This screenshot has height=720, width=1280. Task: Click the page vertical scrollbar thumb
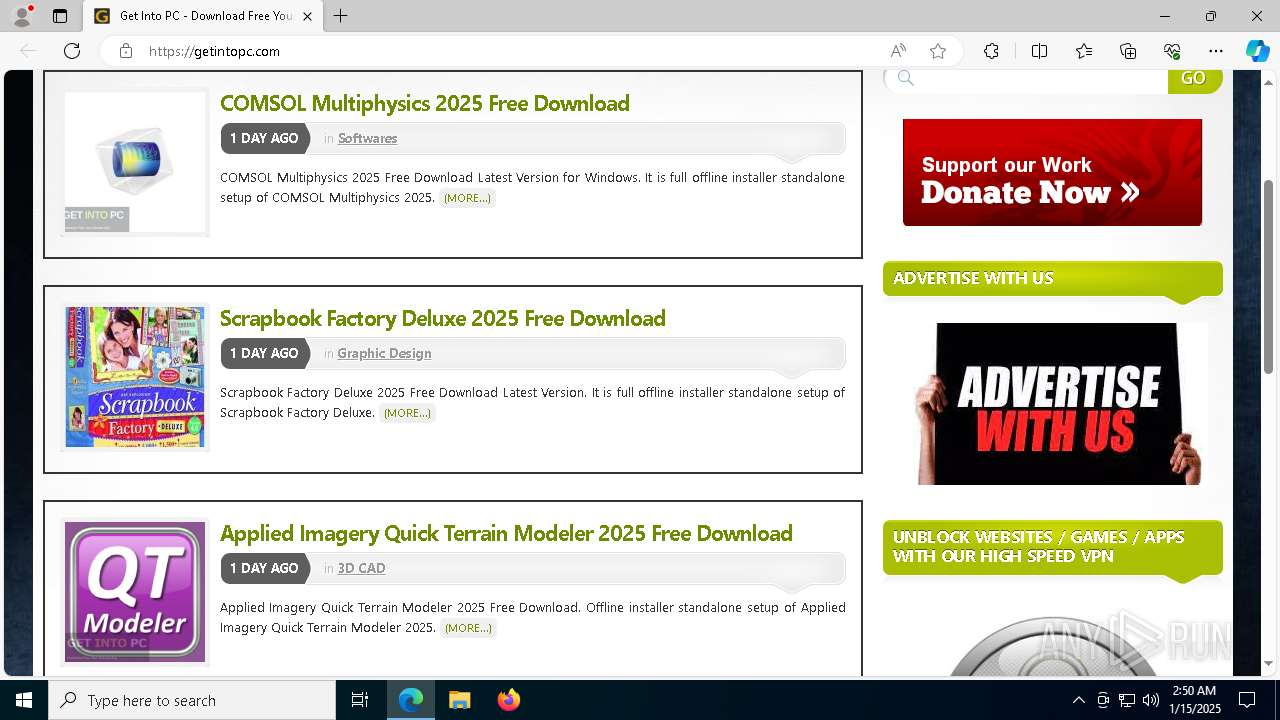click(x=1269, y=275)
